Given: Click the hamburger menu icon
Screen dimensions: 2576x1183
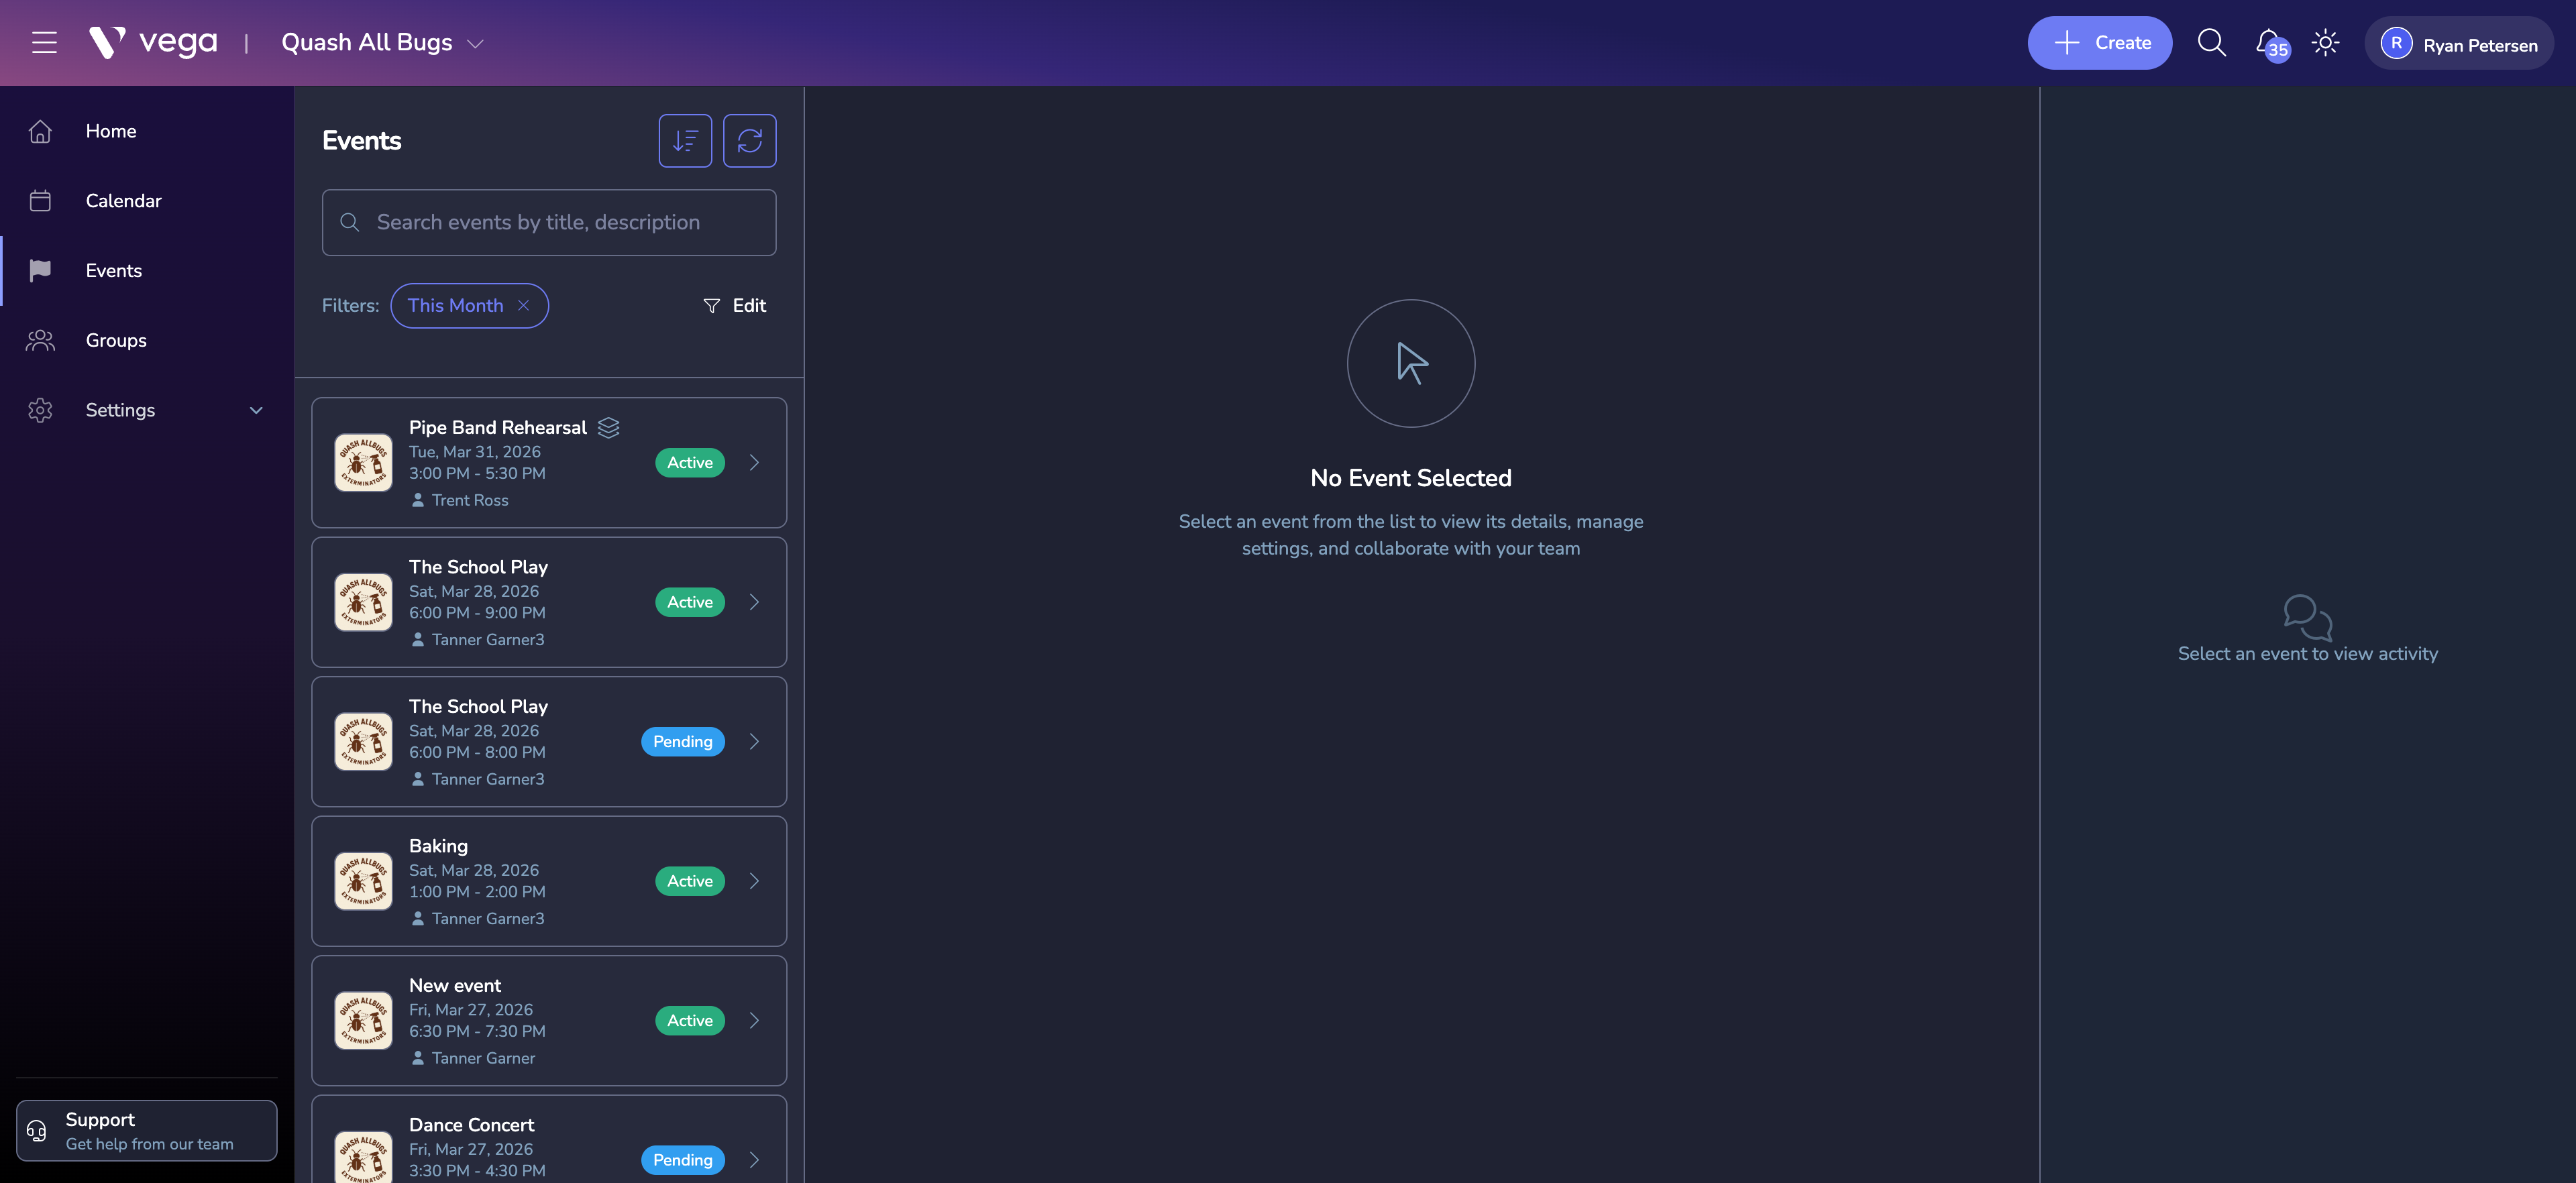Looking at the screenshot, I should click(x=44, y=43).
